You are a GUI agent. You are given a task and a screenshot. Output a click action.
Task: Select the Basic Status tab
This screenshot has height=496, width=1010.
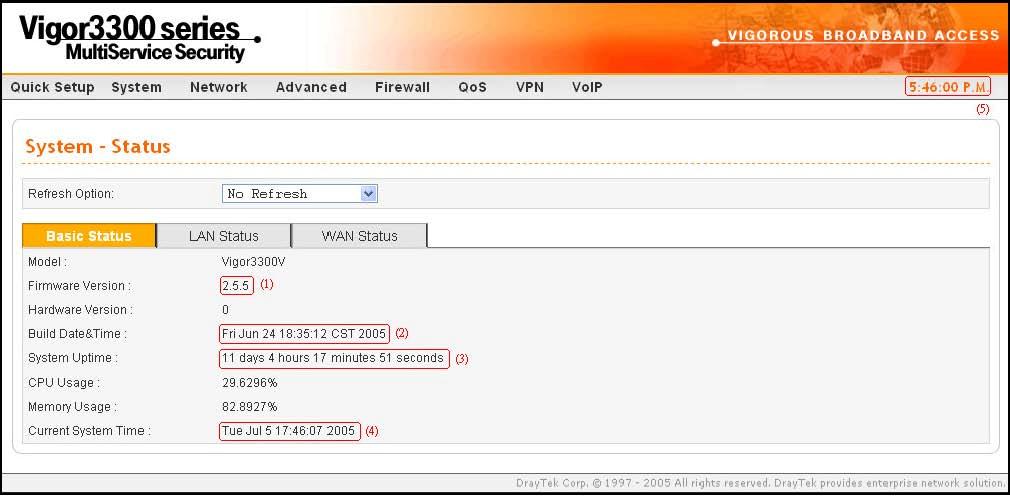[89, 236]
